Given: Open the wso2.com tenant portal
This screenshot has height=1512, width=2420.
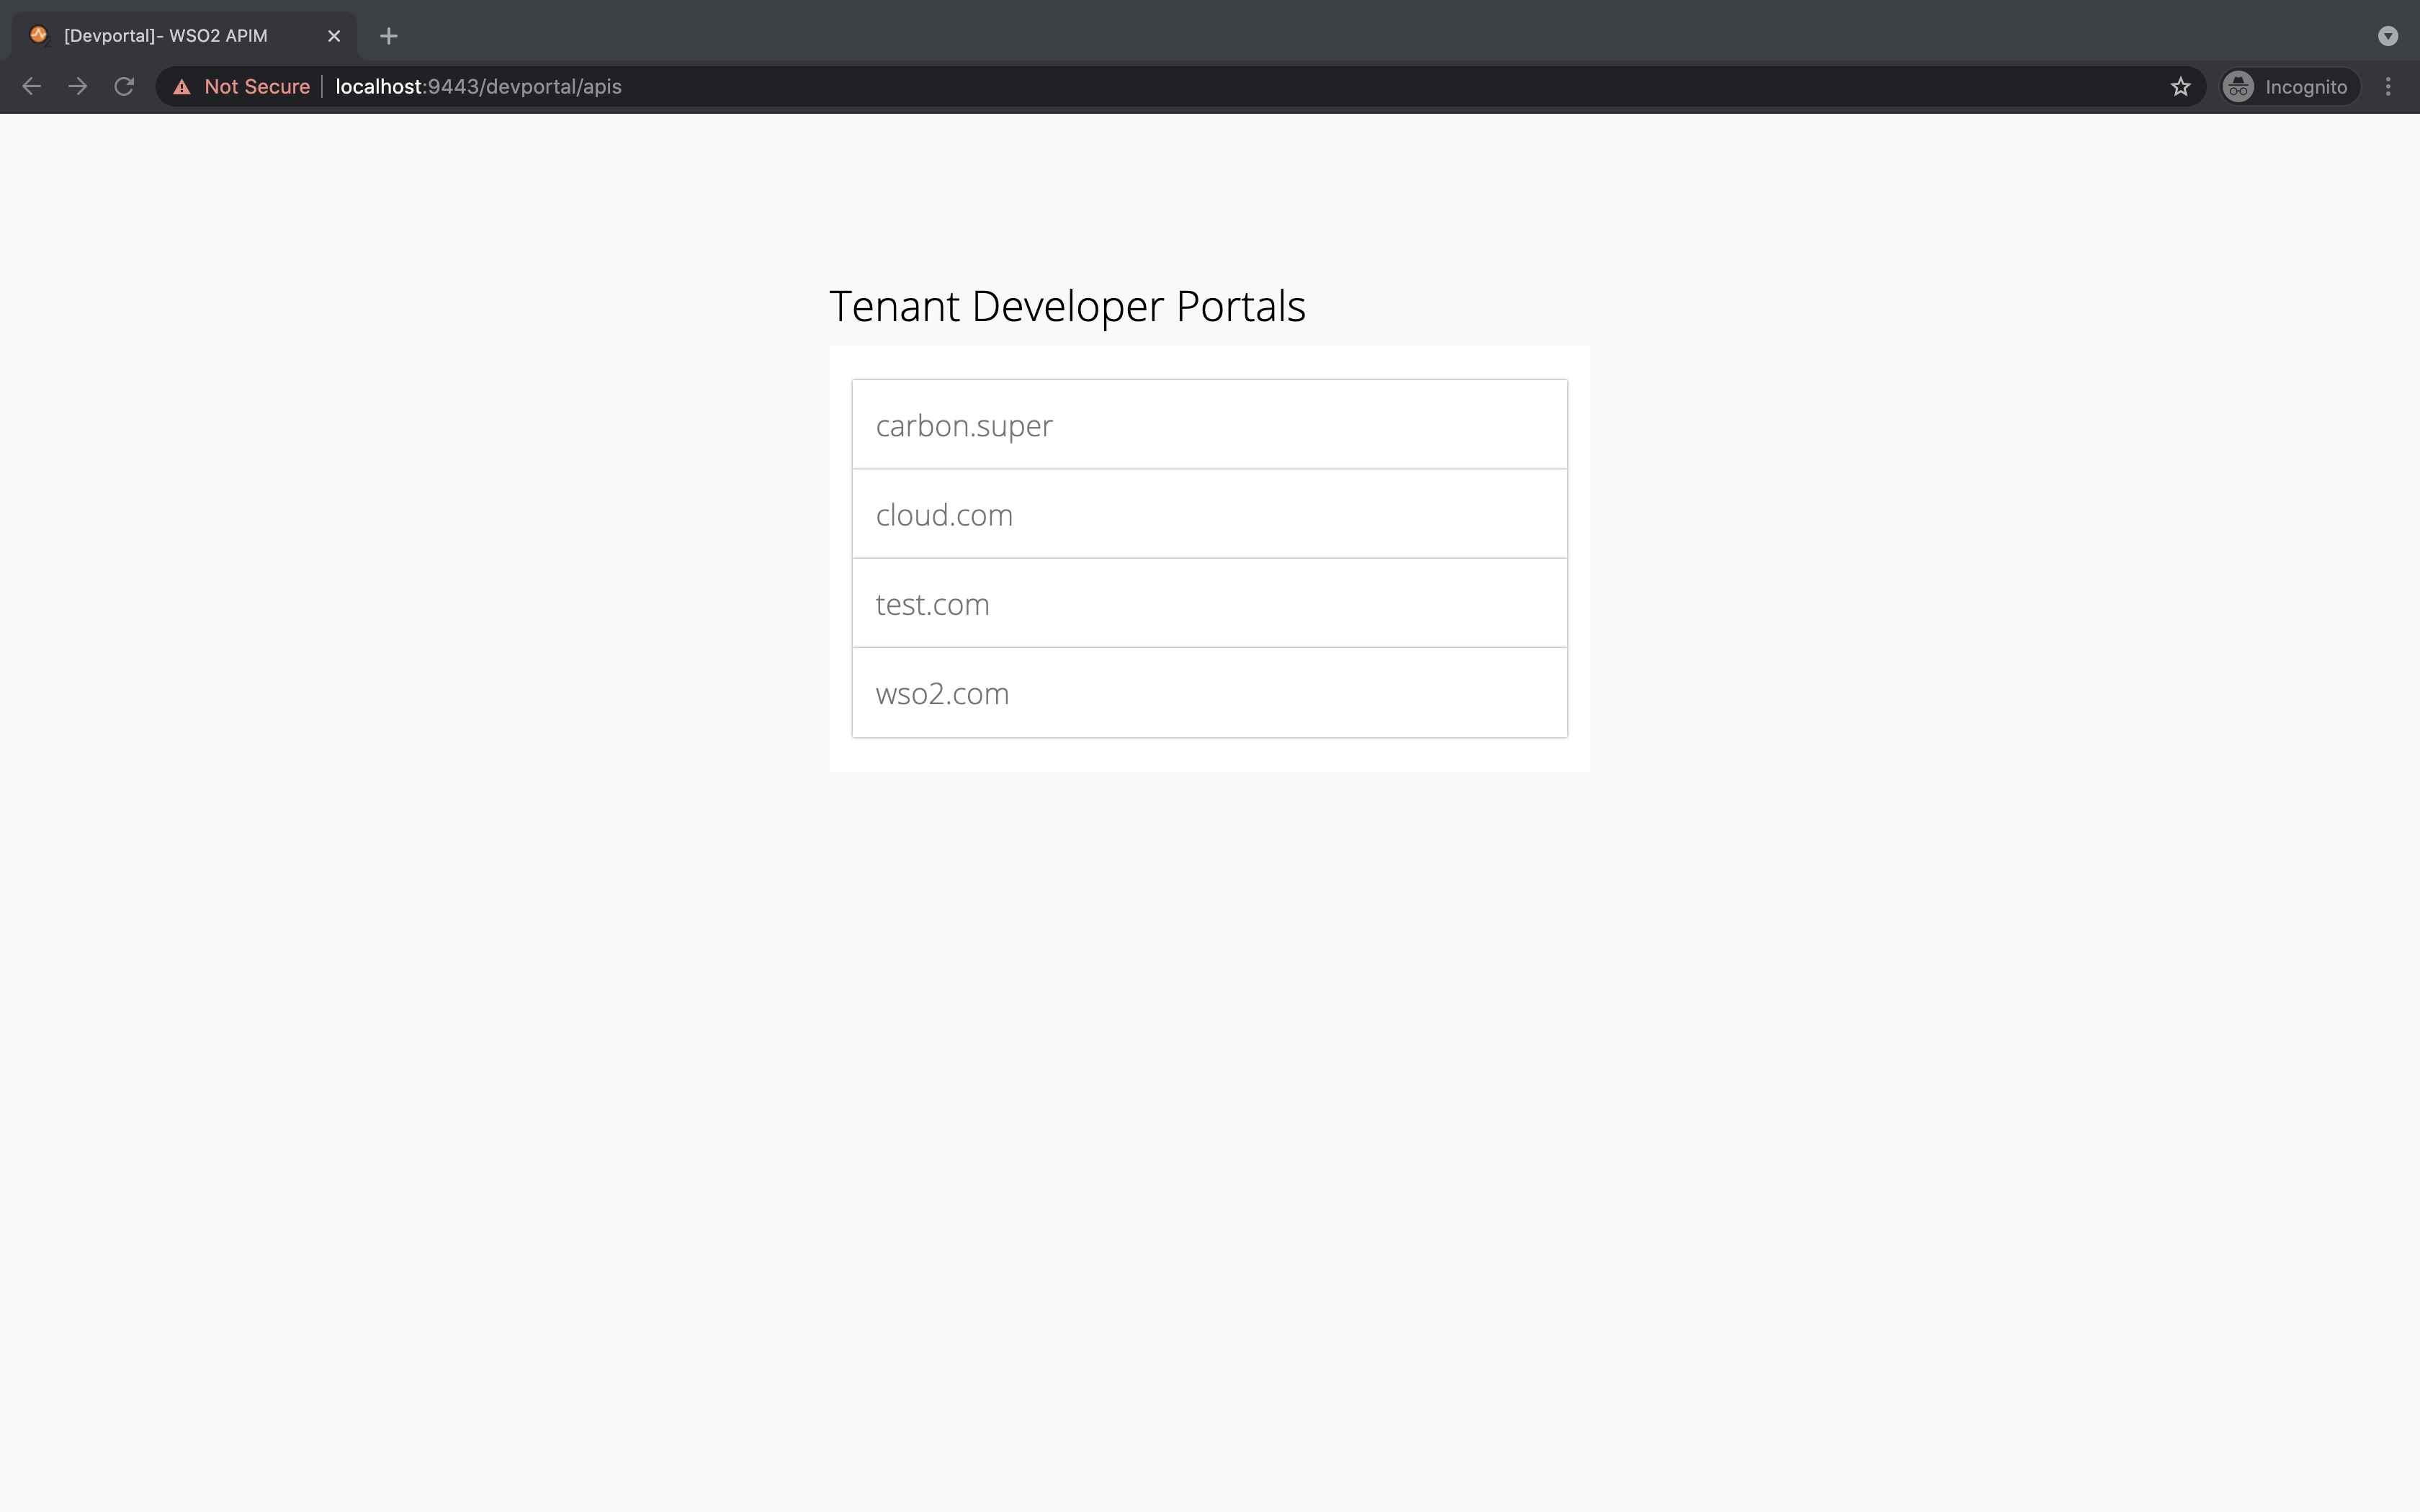Looking at the screenshot, I should click(1208, 693).
